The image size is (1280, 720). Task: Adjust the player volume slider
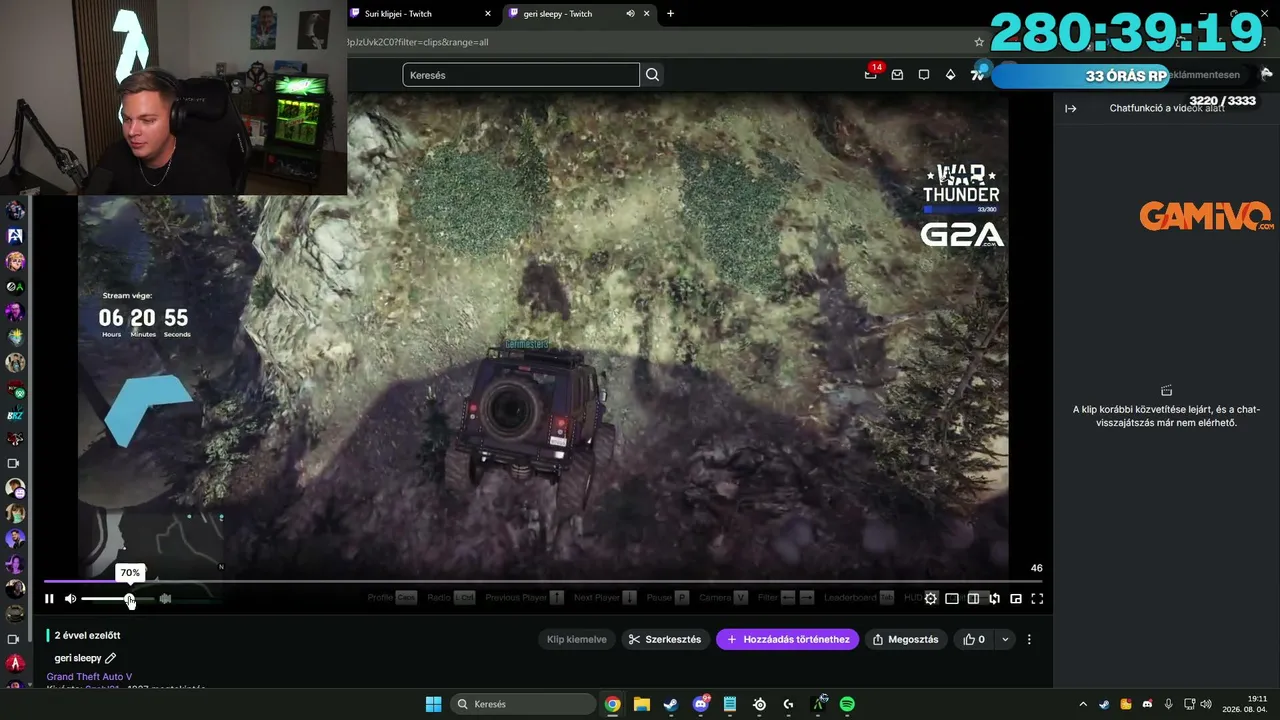point(118,599)
